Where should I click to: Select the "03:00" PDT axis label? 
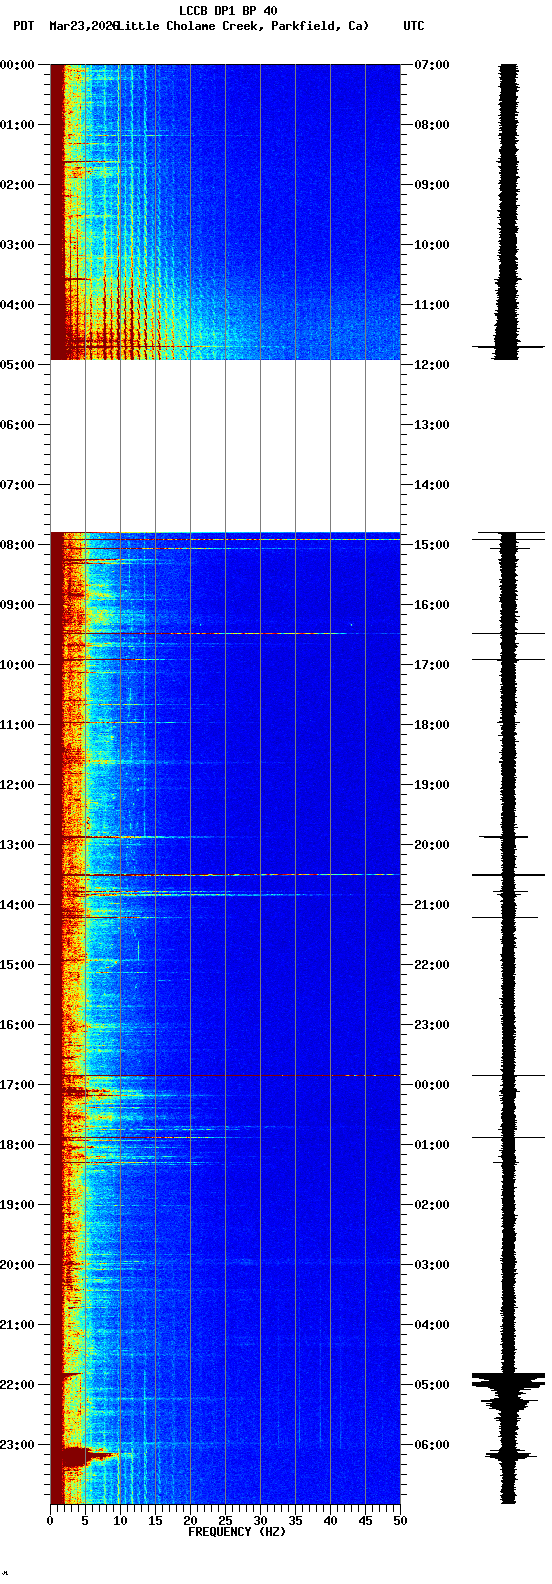point(17,245)
